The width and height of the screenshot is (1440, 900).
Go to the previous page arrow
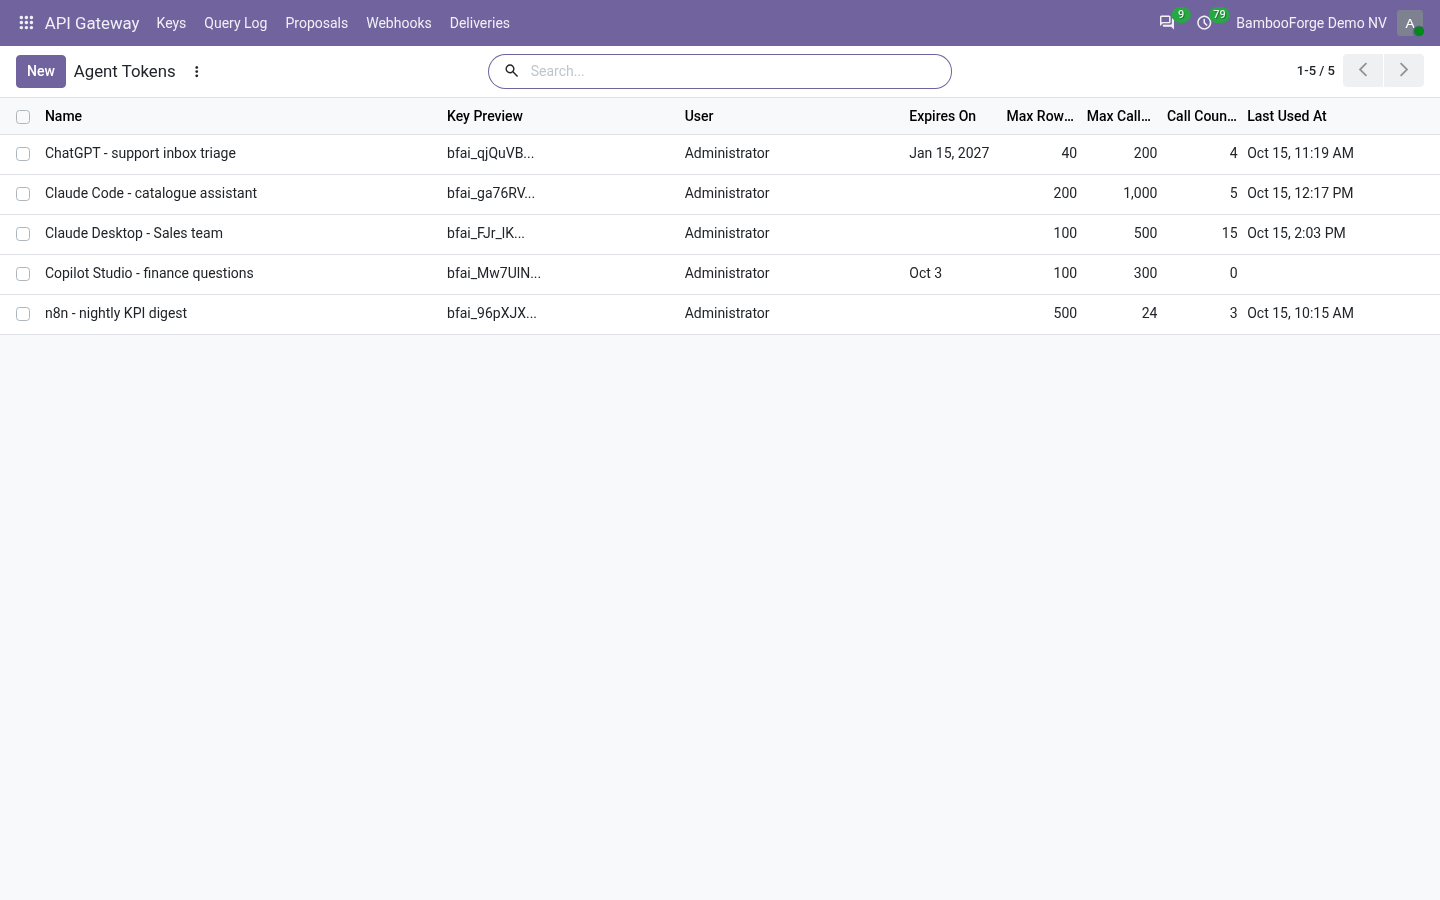pyautogui.click(x=1363, y=71)
